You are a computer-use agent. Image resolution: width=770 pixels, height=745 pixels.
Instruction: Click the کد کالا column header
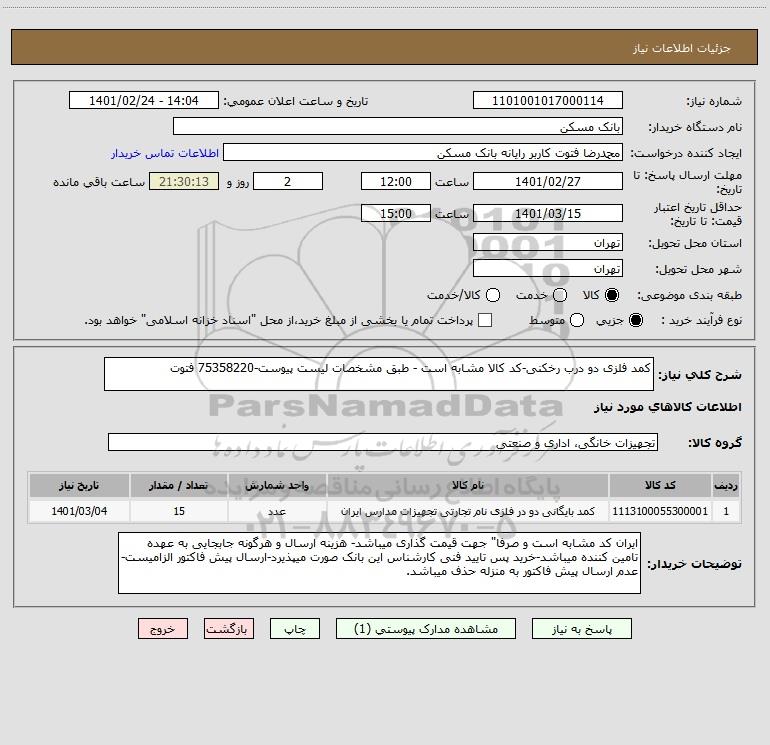660,485
